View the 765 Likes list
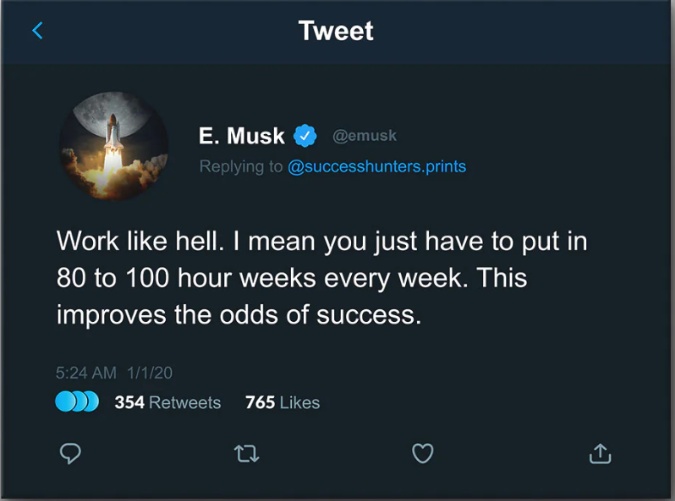The height and width of the screenshot is (501, 675). tap(282, 402)
